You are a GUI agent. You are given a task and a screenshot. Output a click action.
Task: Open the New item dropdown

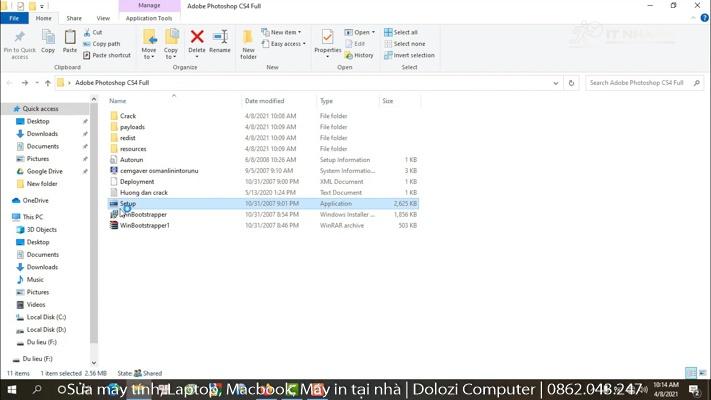tap(283, 32)
